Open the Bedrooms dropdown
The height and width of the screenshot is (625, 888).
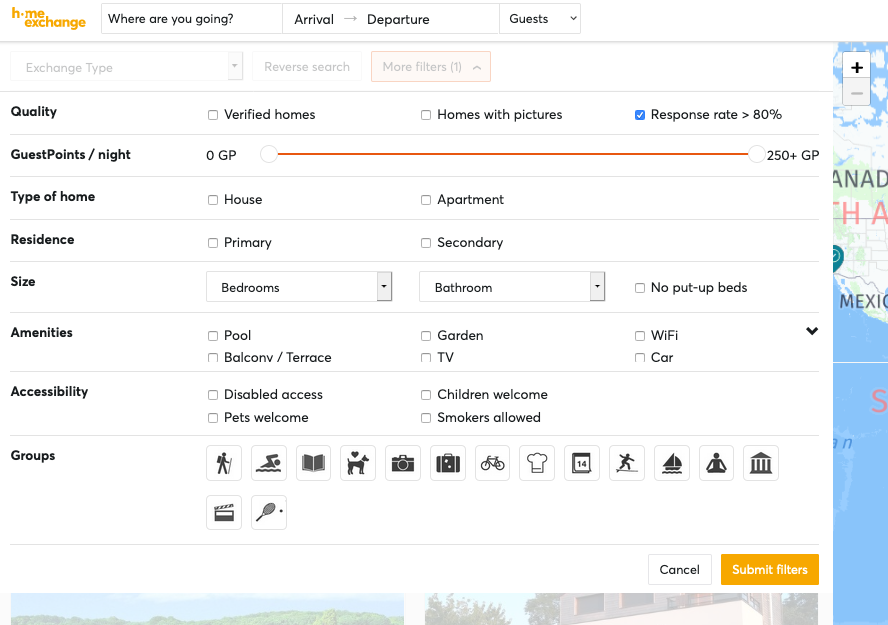[299, 287]
